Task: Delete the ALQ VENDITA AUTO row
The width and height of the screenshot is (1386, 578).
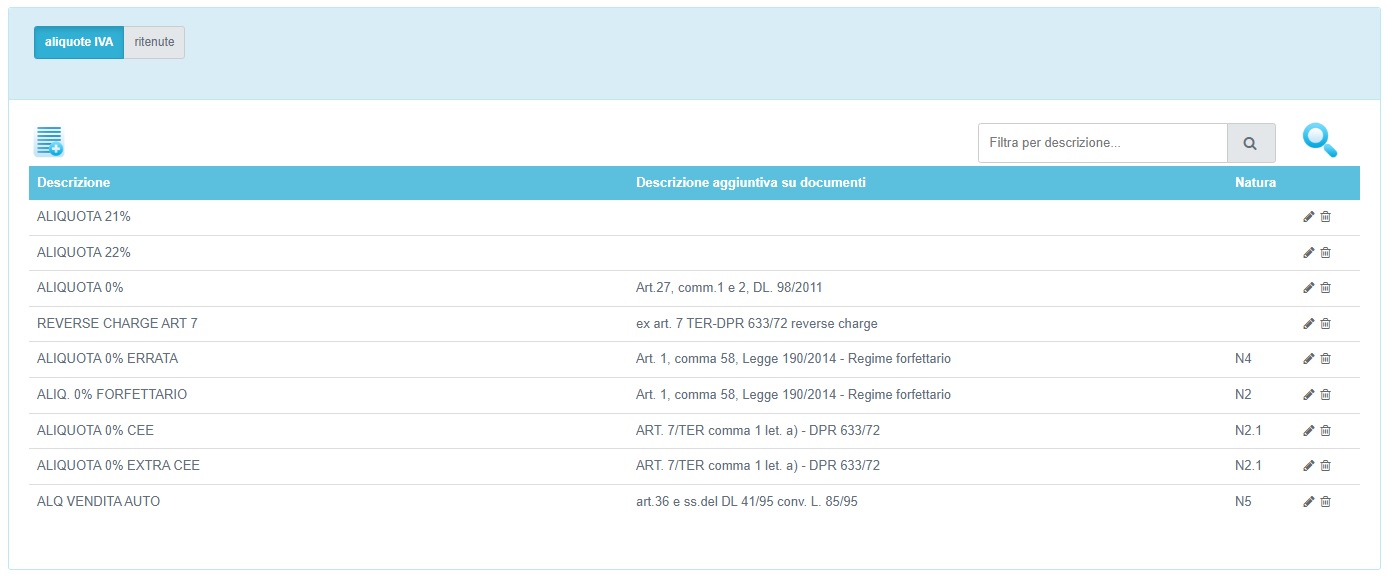Action: 1326,502
